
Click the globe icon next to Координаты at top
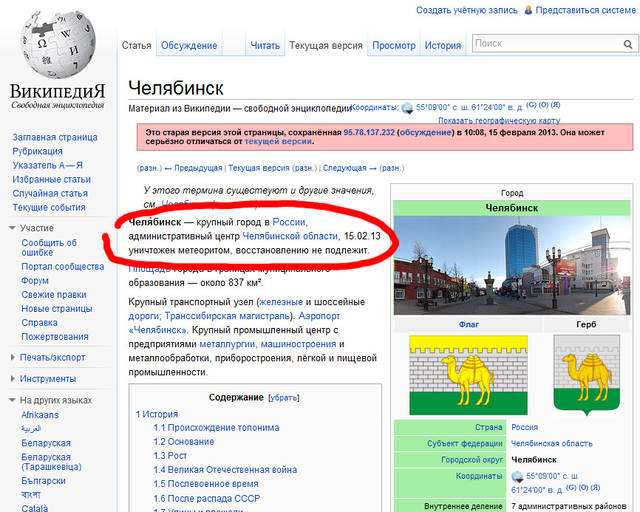click(x=407, y=107)
